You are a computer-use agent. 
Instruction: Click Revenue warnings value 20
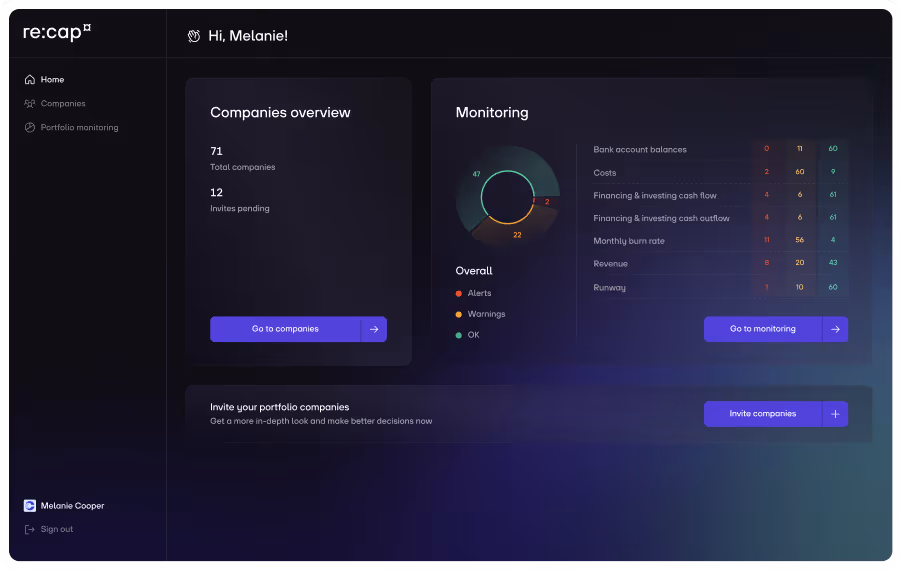[x=800, y=263]
